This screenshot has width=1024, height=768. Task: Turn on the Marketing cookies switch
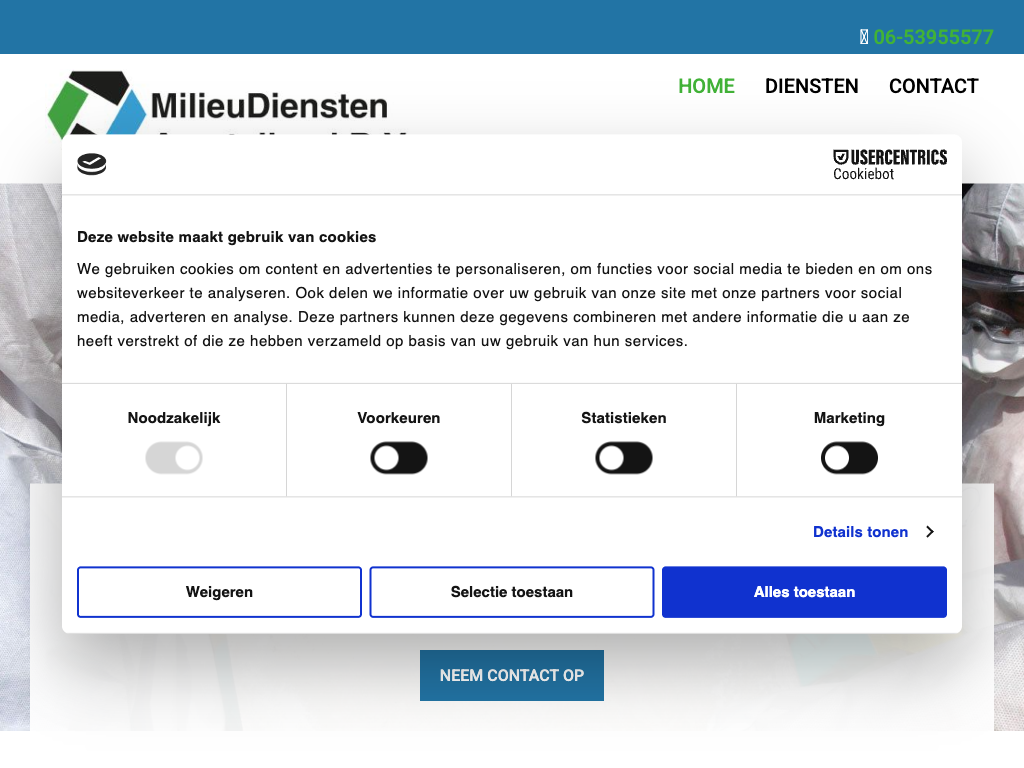click(849, 459)
